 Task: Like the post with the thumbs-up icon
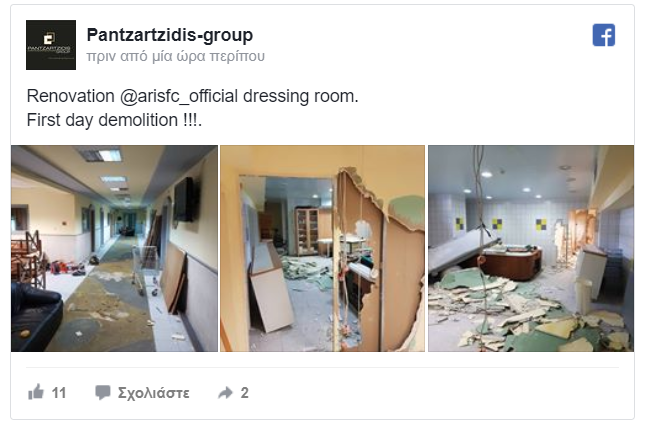tap(36, 392)
